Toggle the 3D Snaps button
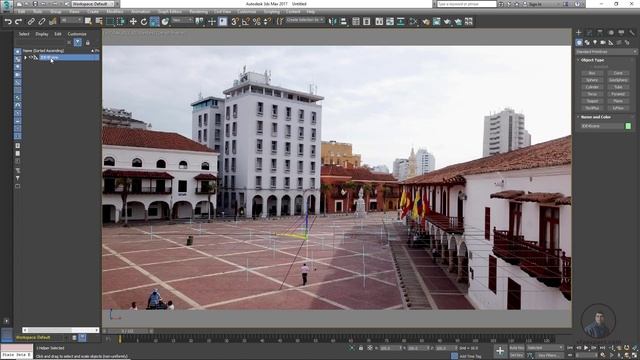Viewport: 640px width, 360px height. [235, 22]
